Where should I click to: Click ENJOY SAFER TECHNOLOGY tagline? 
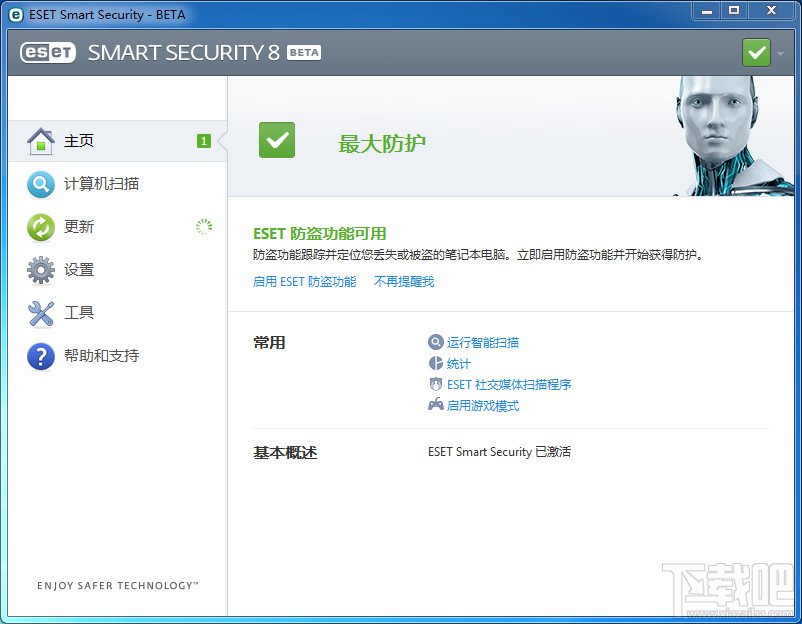(118, 586)
